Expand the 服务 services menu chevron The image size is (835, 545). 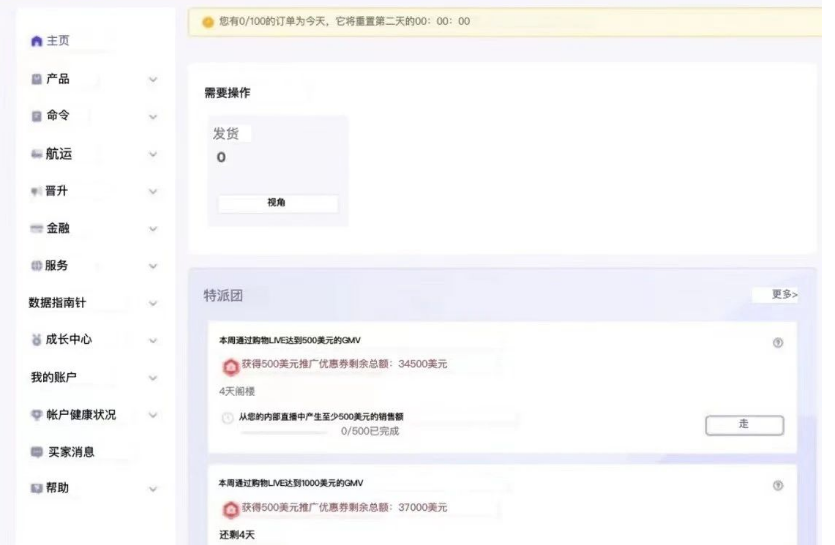[x=152, y=266]
